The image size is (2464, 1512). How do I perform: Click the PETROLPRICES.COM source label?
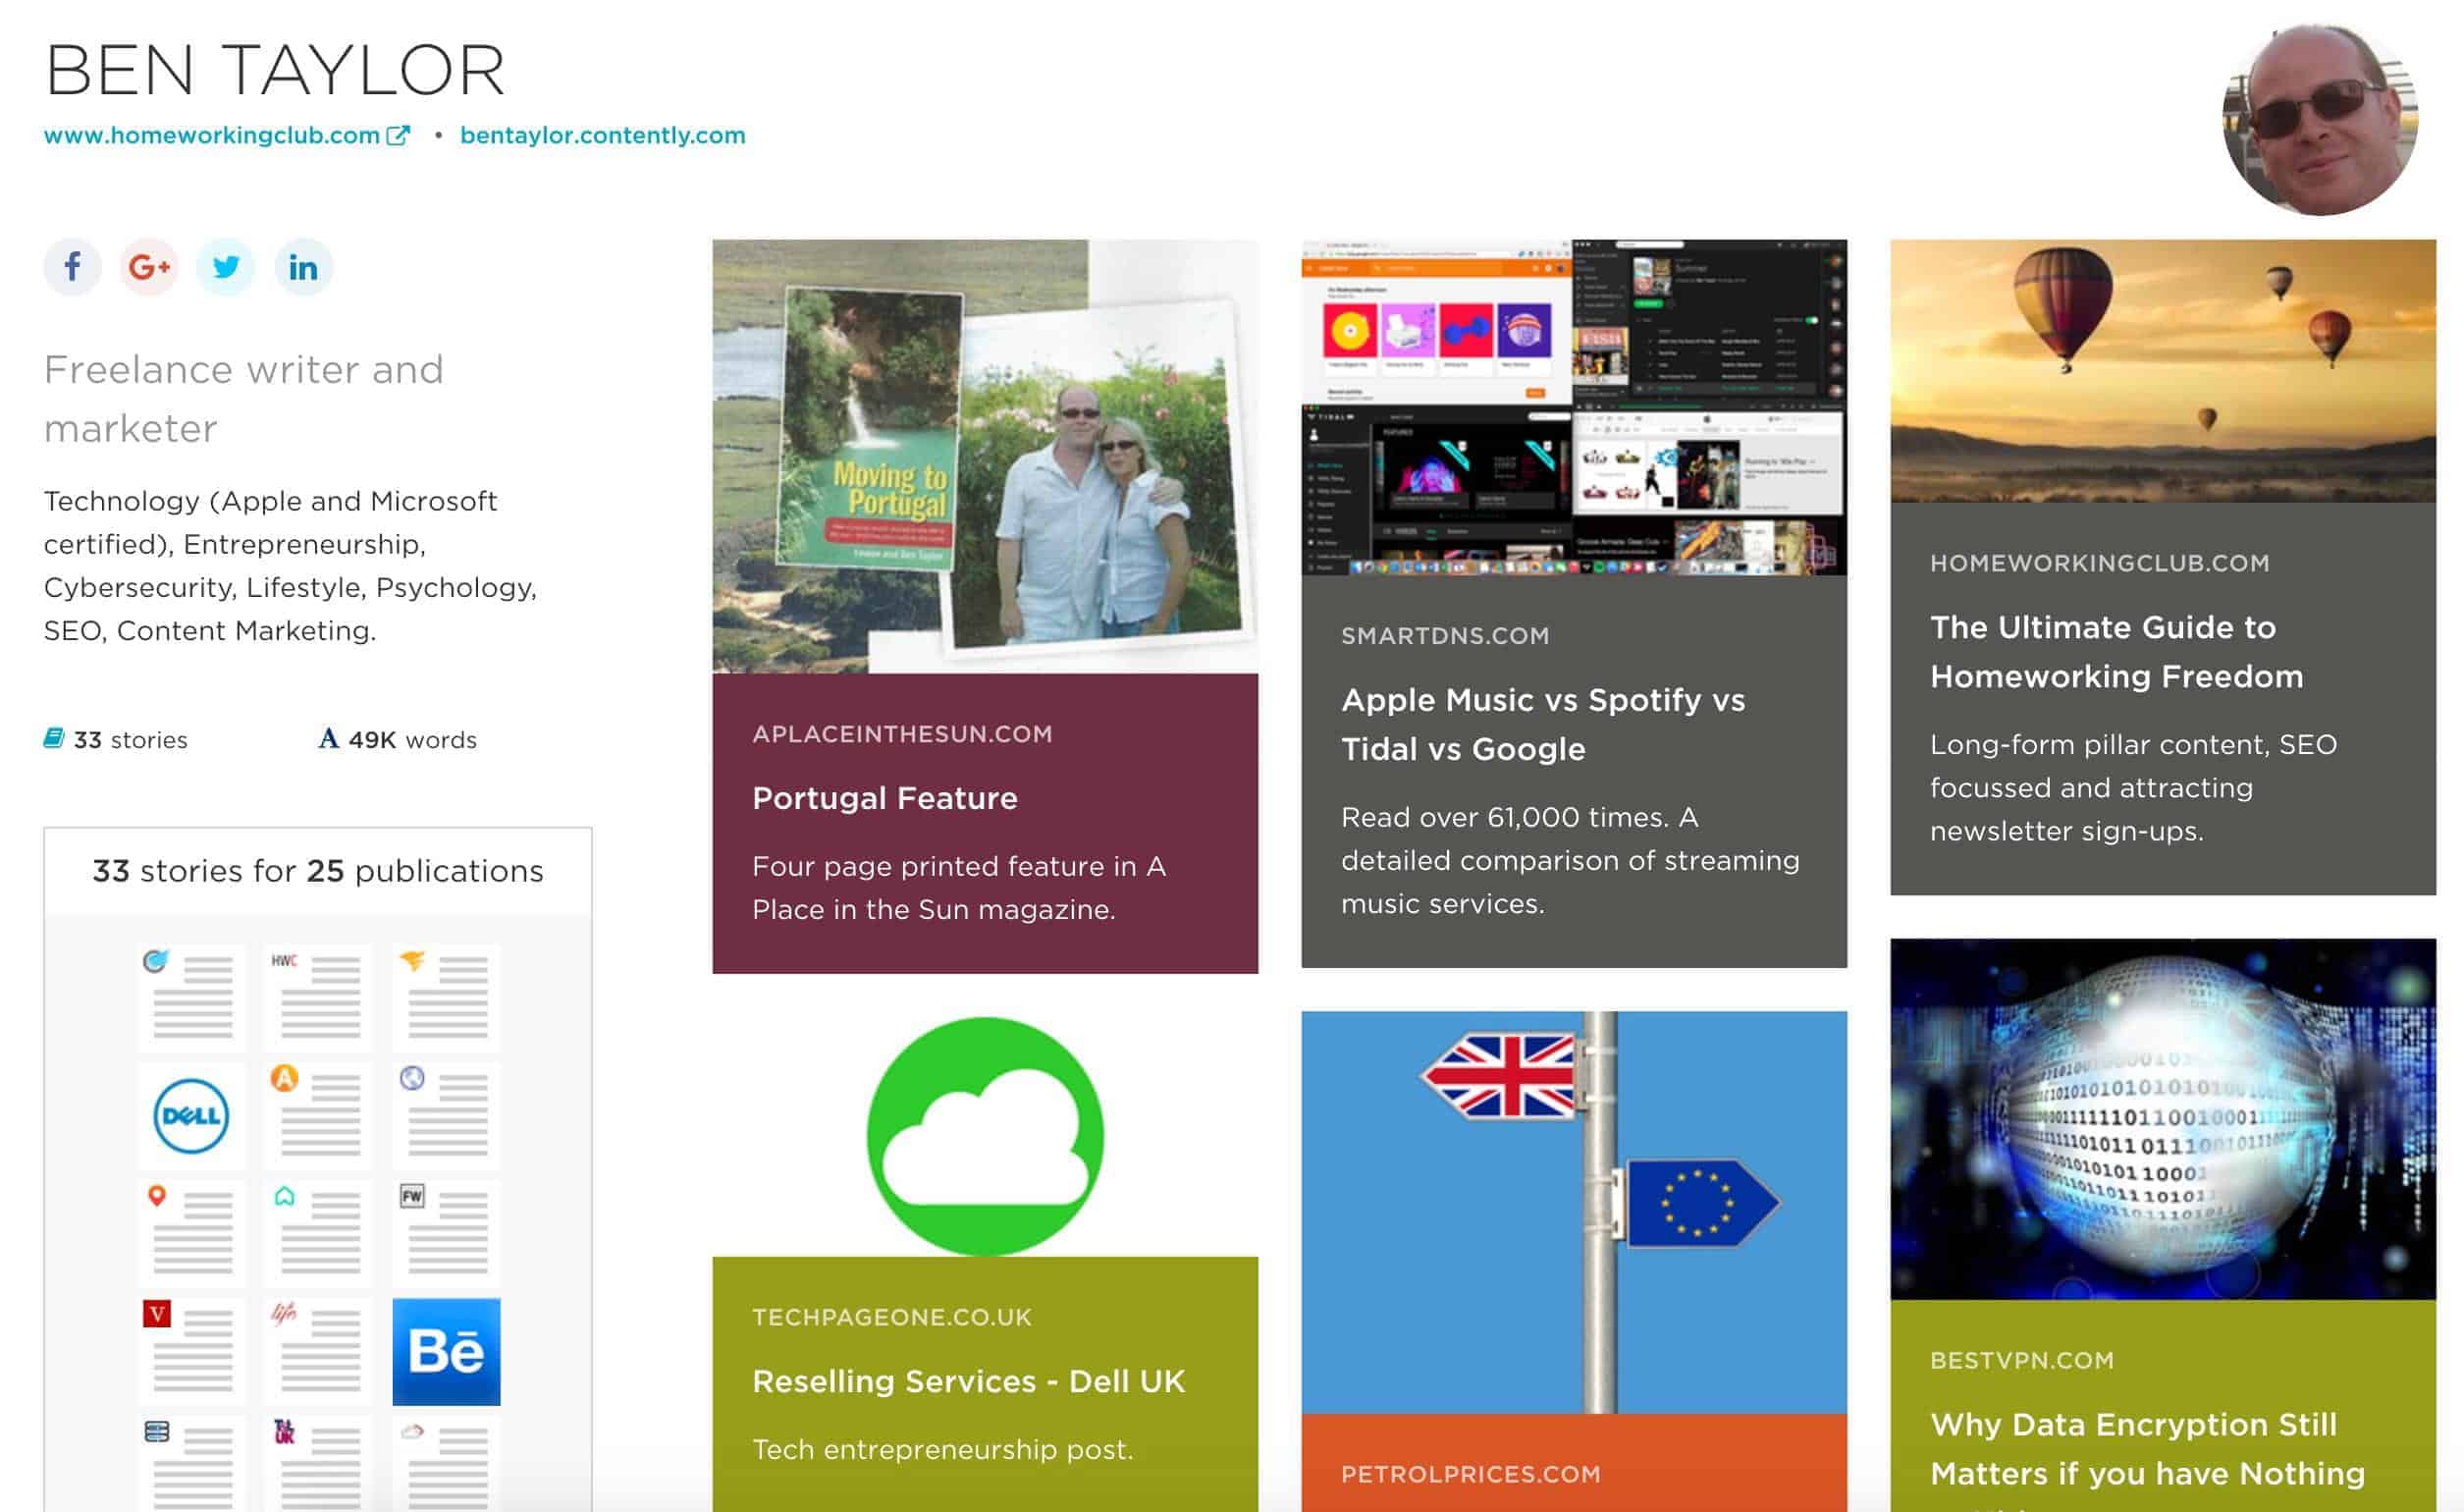[x=1470, y=1474]
